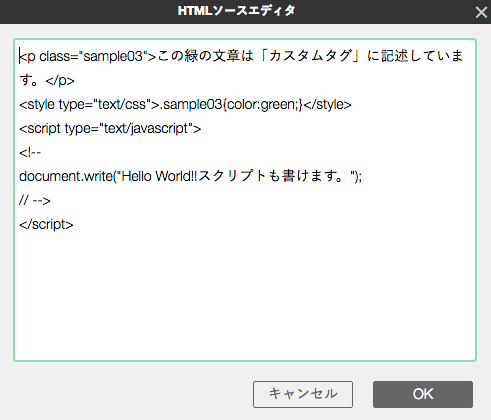
Task: Click the カスタムタグ text in the first line
Action: pyautogui.click(x=311, y=56)
